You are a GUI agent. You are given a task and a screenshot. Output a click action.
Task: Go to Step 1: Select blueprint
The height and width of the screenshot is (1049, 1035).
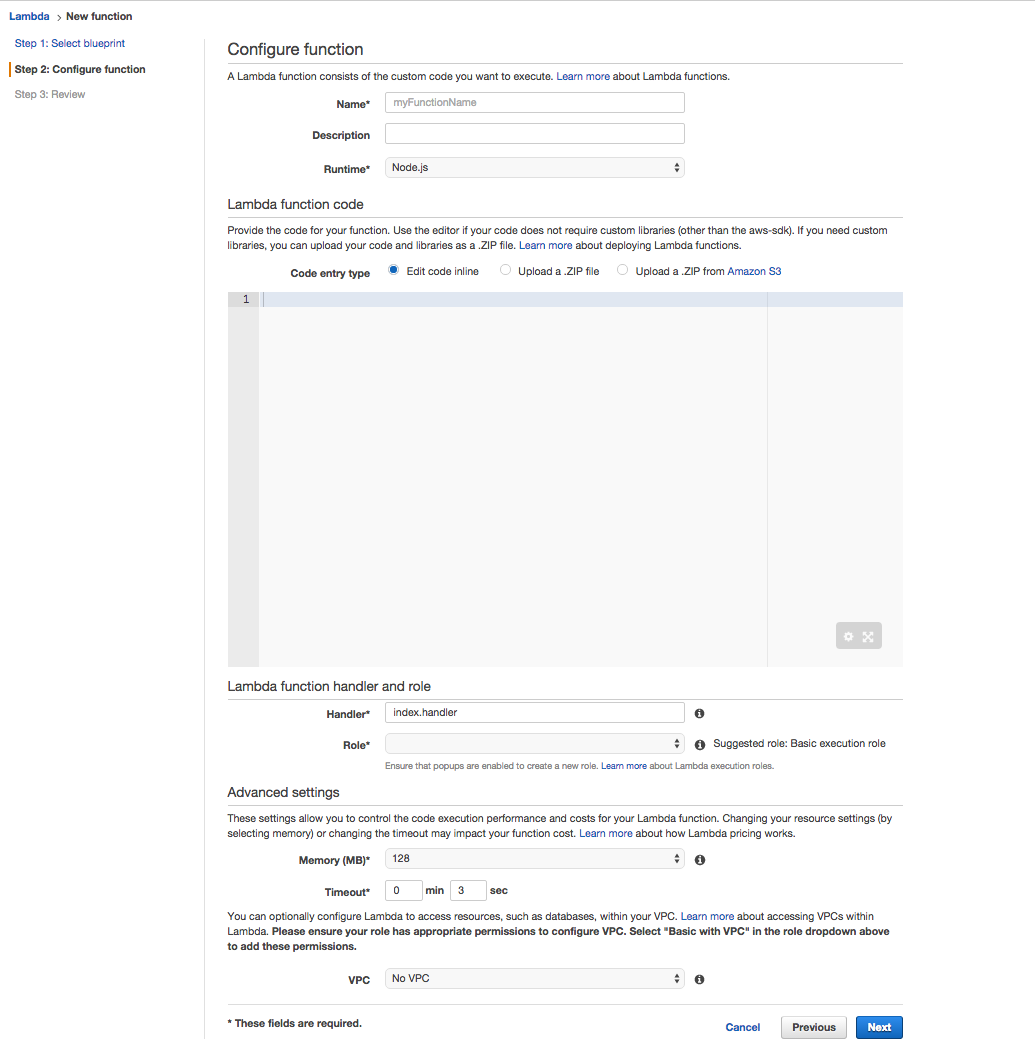pos(70,43)
